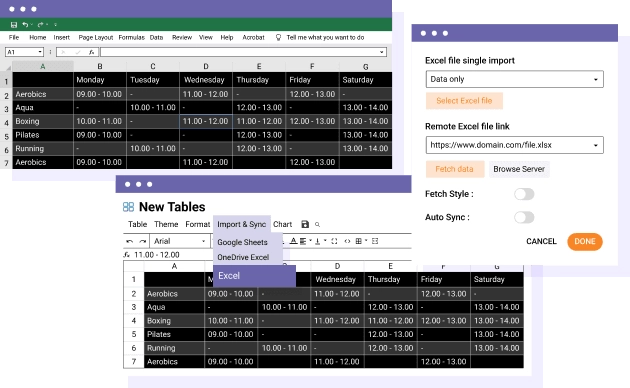Open the Table menu in New Tables
The image size is (630, 388).
tap(137, 224)
